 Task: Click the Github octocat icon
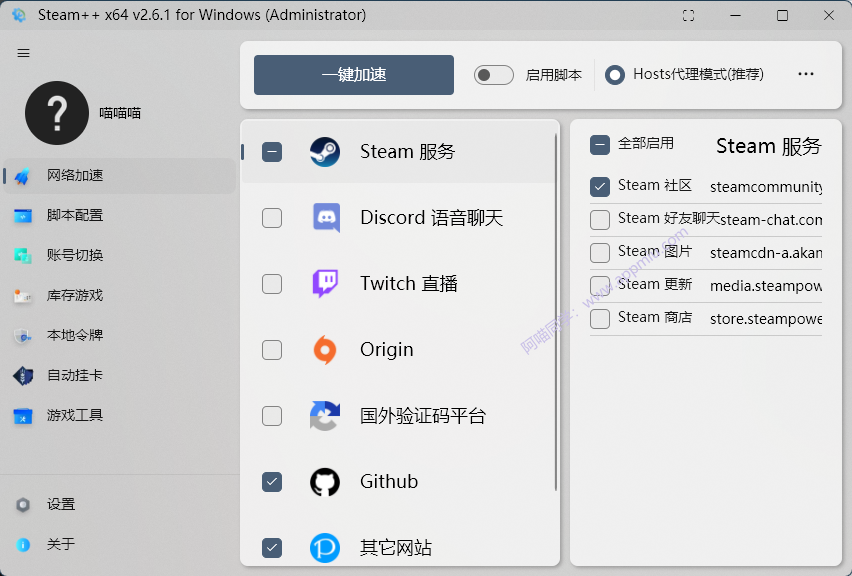point(325,482)
